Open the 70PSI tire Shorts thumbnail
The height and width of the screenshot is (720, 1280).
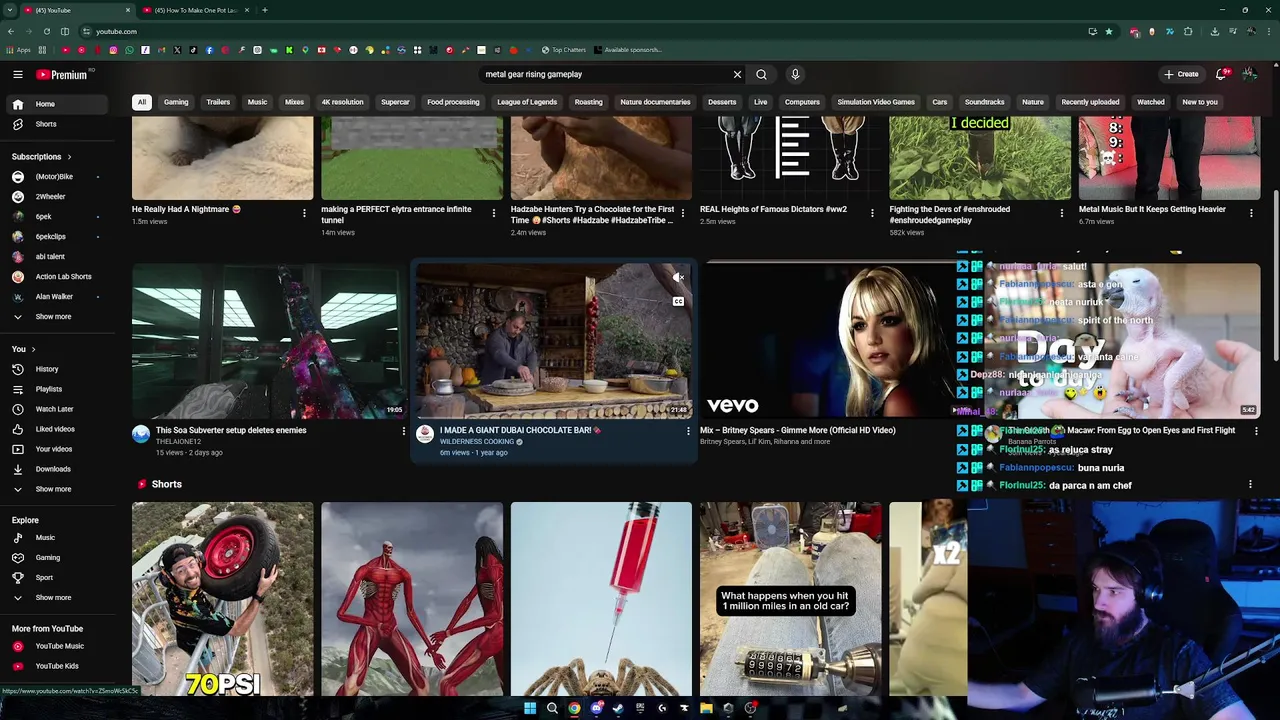click(x=222, y=598)
